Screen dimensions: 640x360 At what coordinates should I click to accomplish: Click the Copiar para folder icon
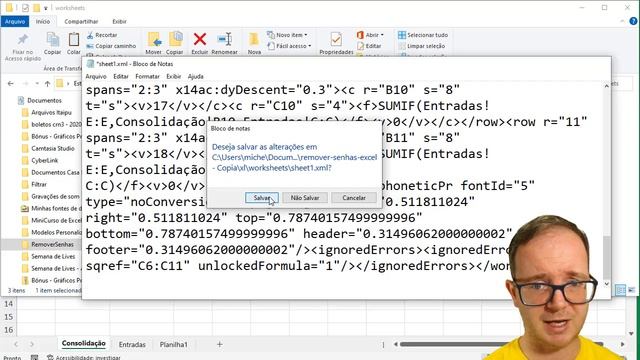(175, 40)
